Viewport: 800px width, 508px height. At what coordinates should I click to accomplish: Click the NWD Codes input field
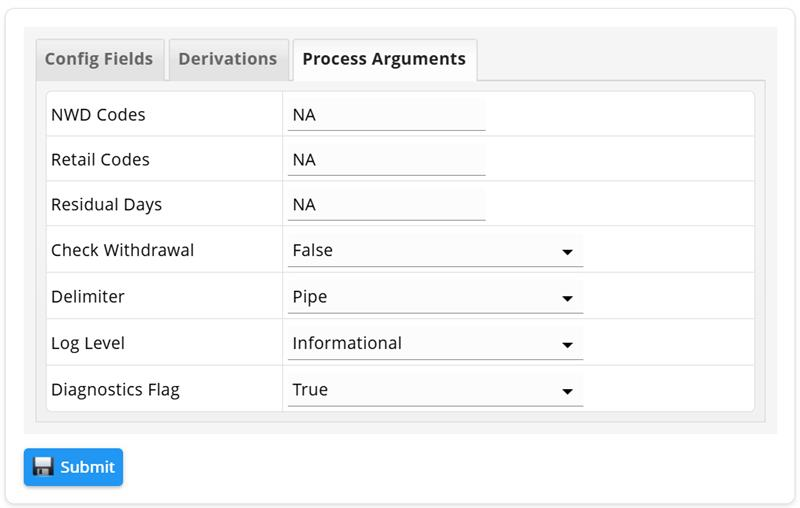(x=386, y=115)
